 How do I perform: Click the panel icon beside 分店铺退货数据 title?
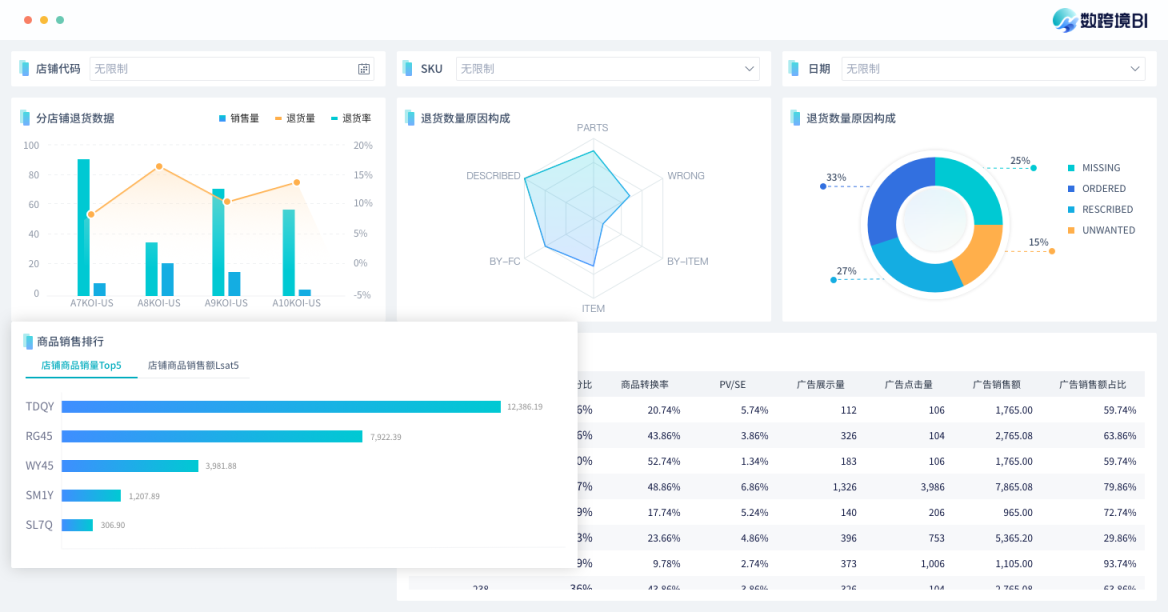25,118
